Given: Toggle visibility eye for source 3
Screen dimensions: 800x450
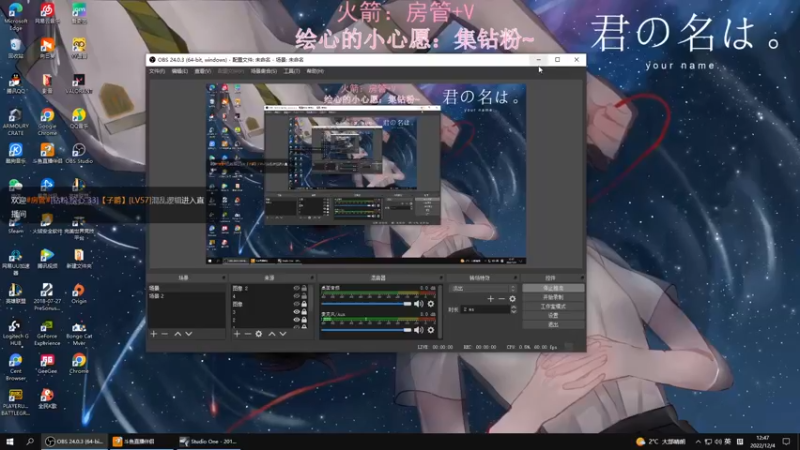Looking at the screenshot, I should click(x=296, y=312).
